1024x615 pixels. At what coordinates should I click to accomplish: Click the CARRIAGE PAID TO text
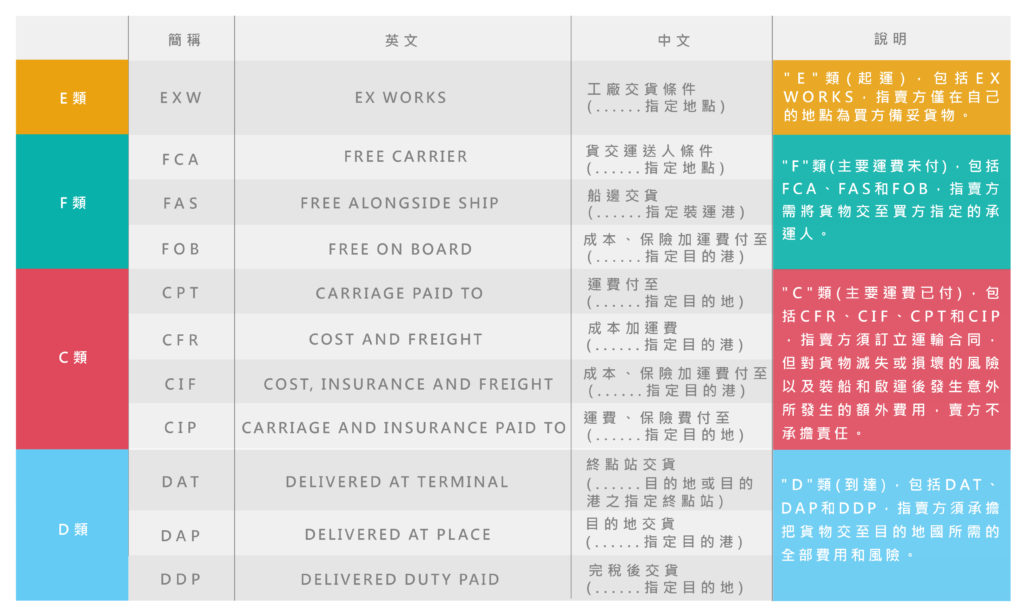tap(399, 294)
